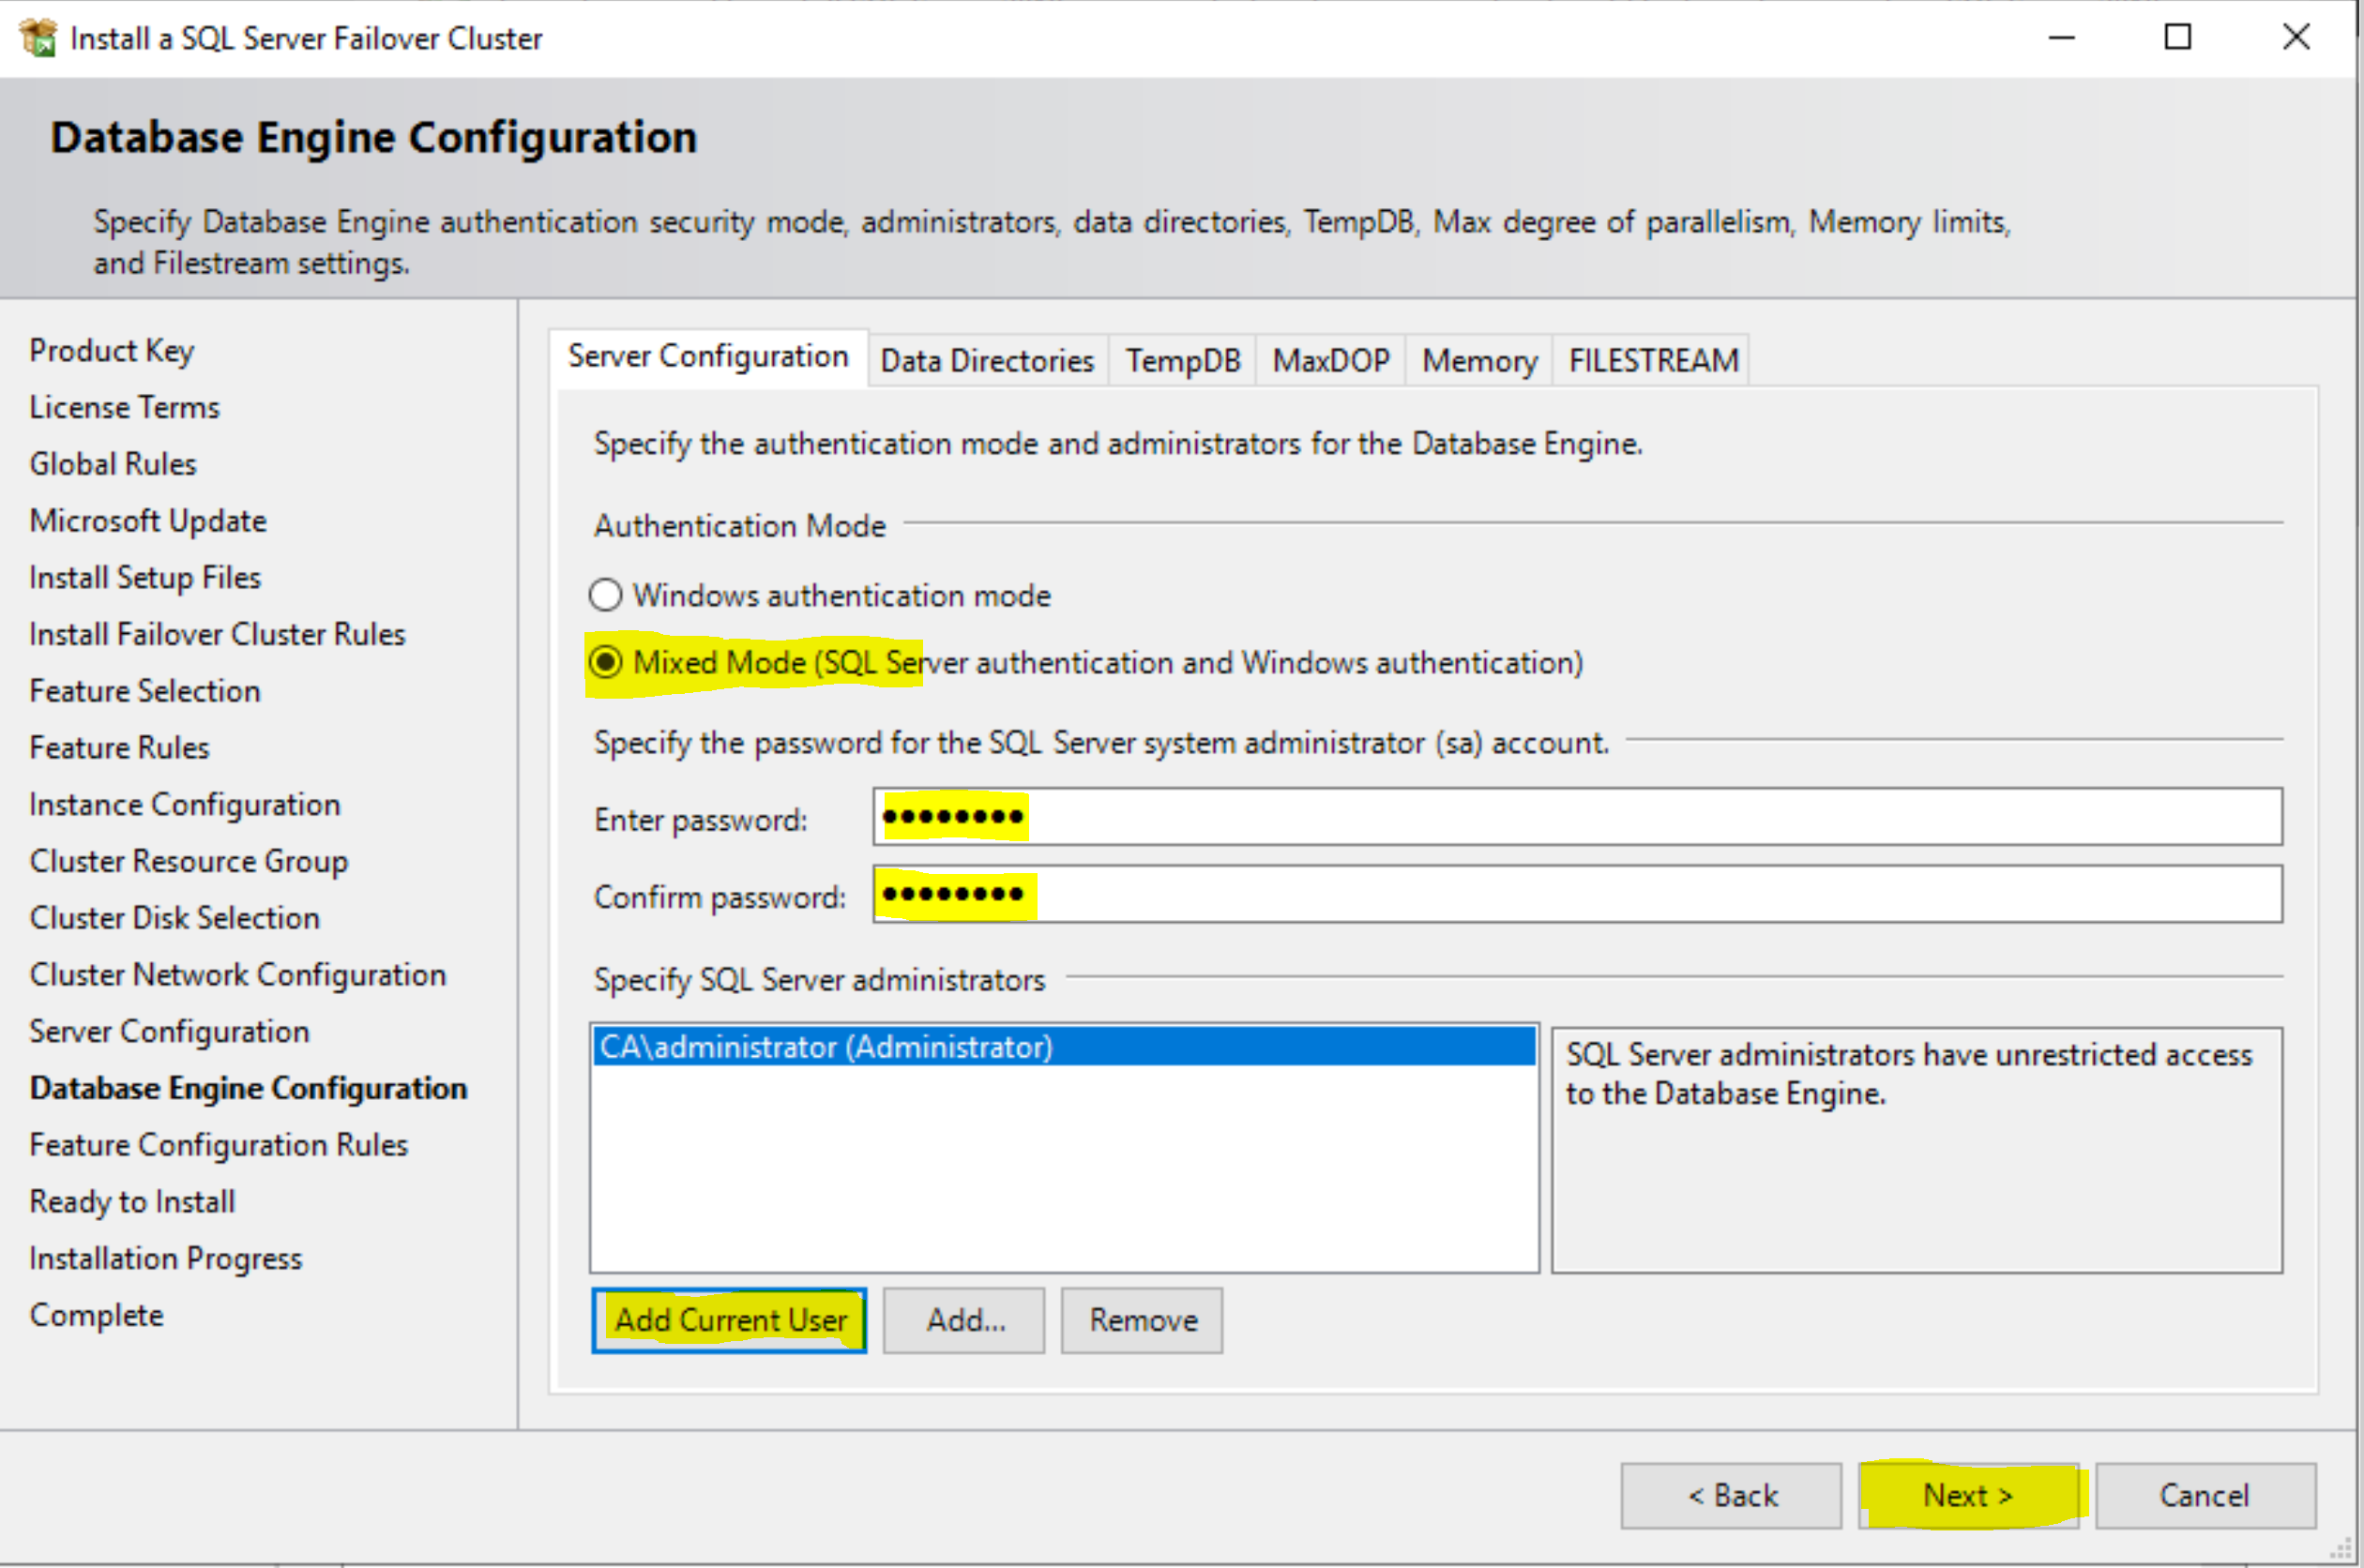
Task: Go to the MaxDOP tab
Action: coord(1330,360)
